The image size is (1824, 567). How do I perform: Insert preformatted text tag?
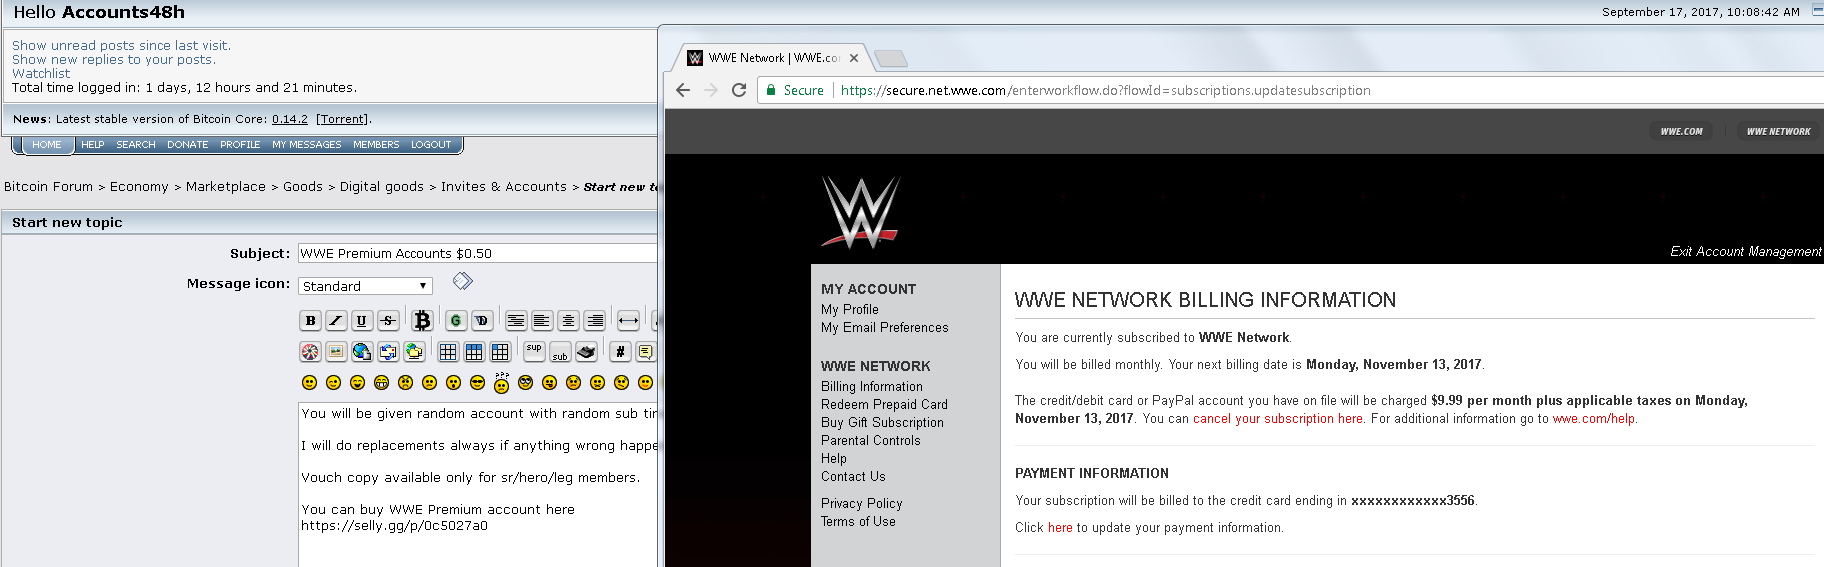[x=516, y=320]
